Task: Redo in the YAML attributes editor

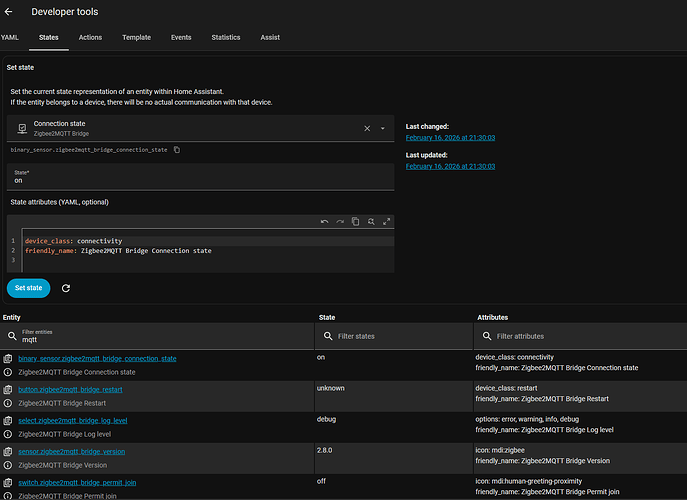Action: point(340,222)
